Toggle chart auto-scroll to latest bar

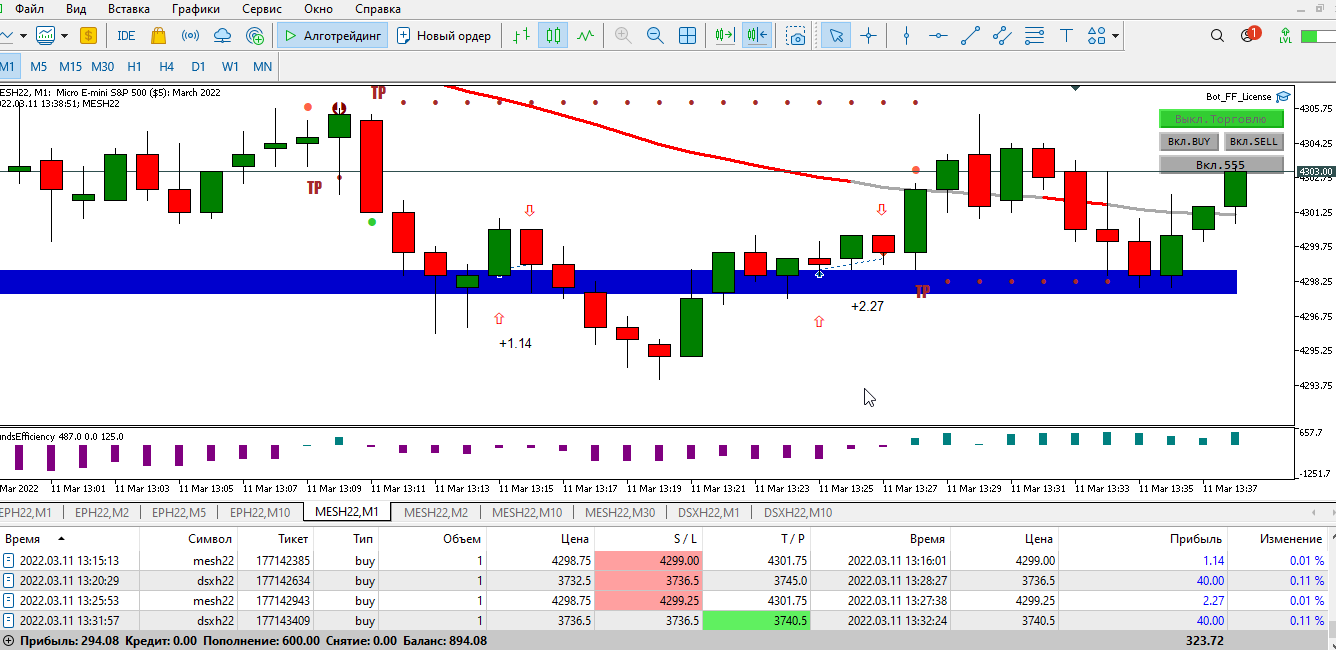click(x=725, y=36)
